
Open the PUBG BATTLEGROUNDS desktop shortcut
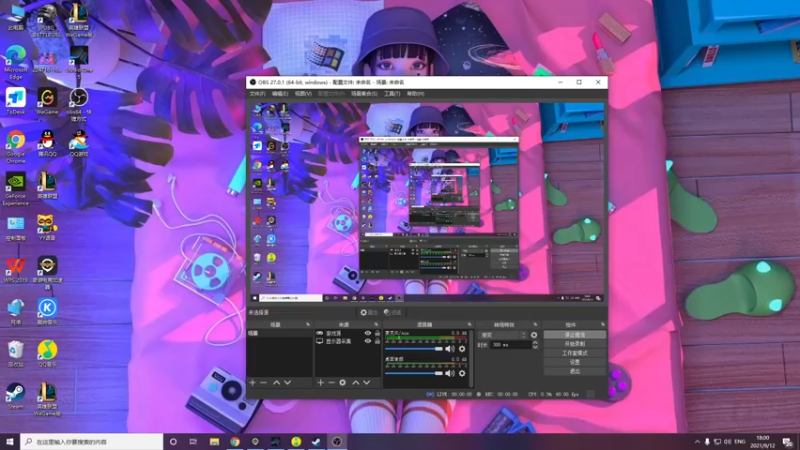(x=47, y=20)
